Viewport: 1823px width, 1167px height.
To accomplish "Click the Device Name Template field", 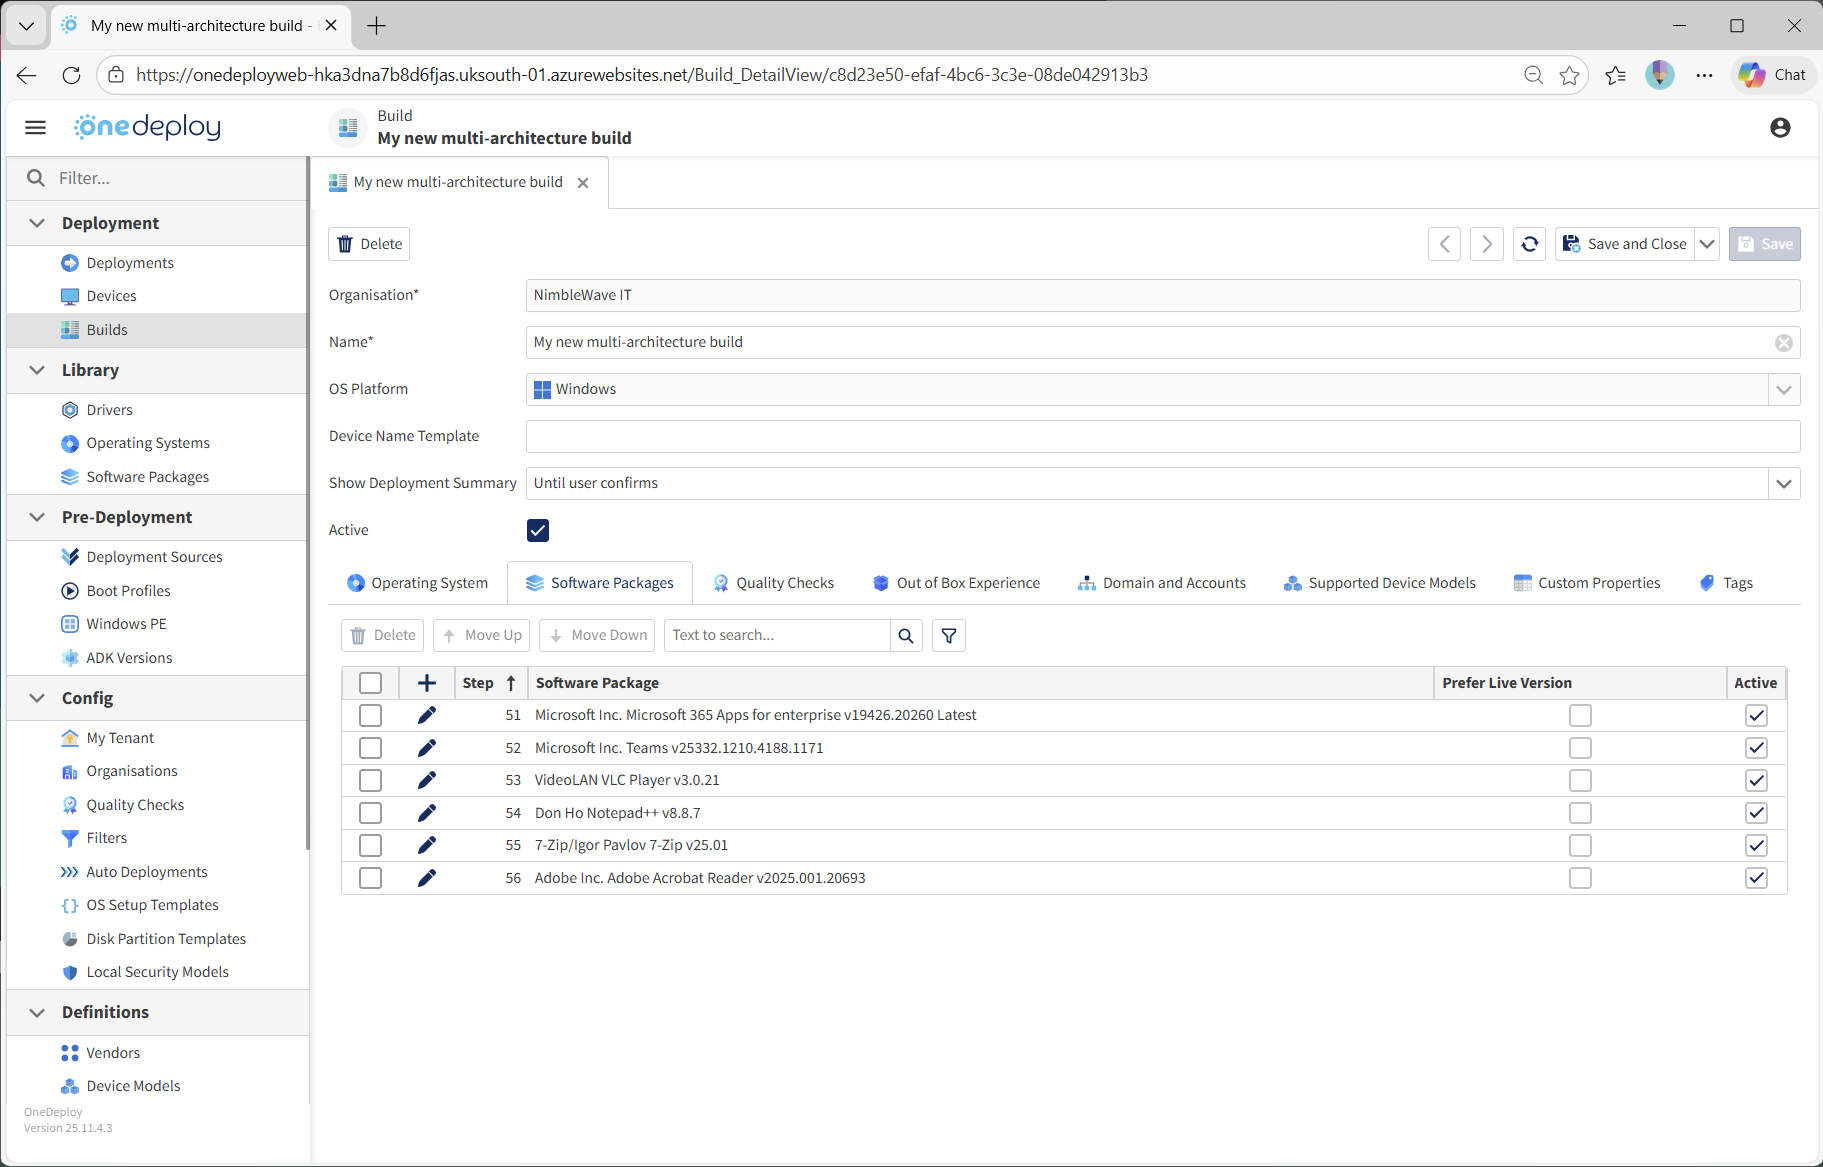I will (x=1162, y=437).
